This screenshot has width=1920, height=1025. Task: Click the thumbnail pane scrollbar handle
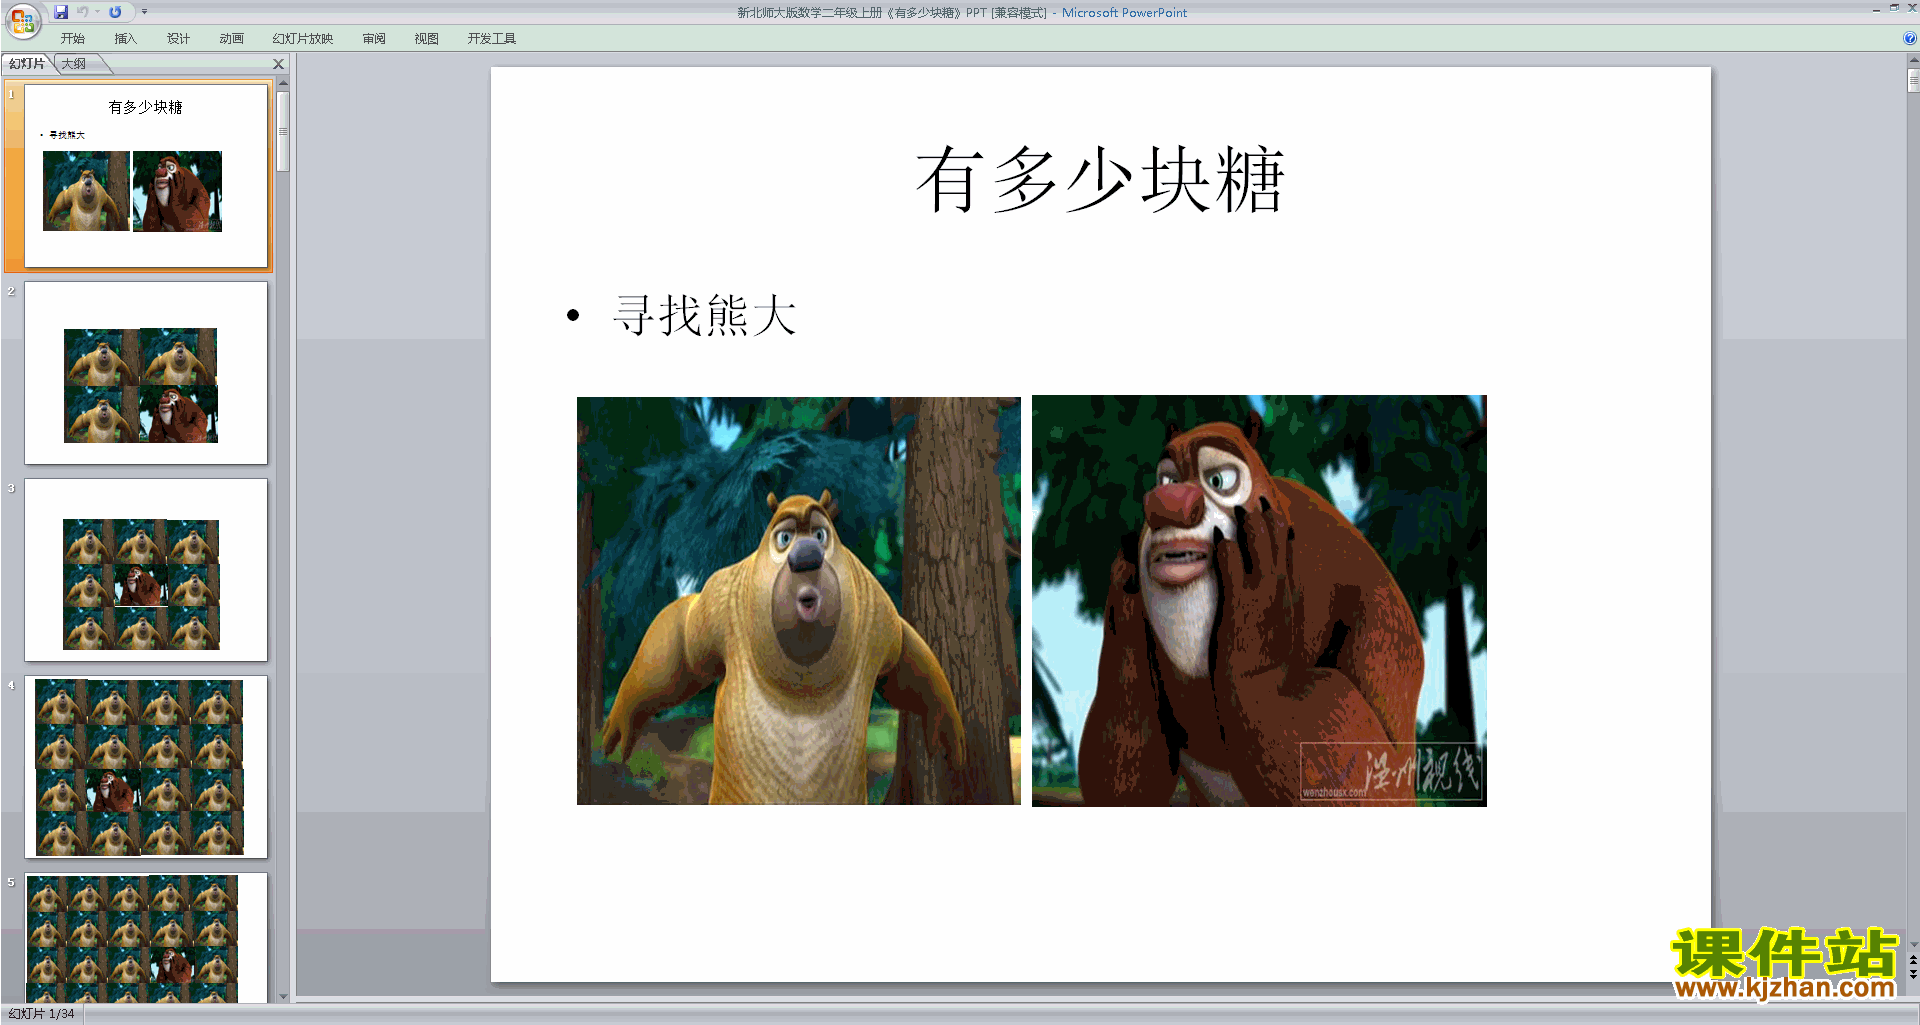[x=283, y=131]
